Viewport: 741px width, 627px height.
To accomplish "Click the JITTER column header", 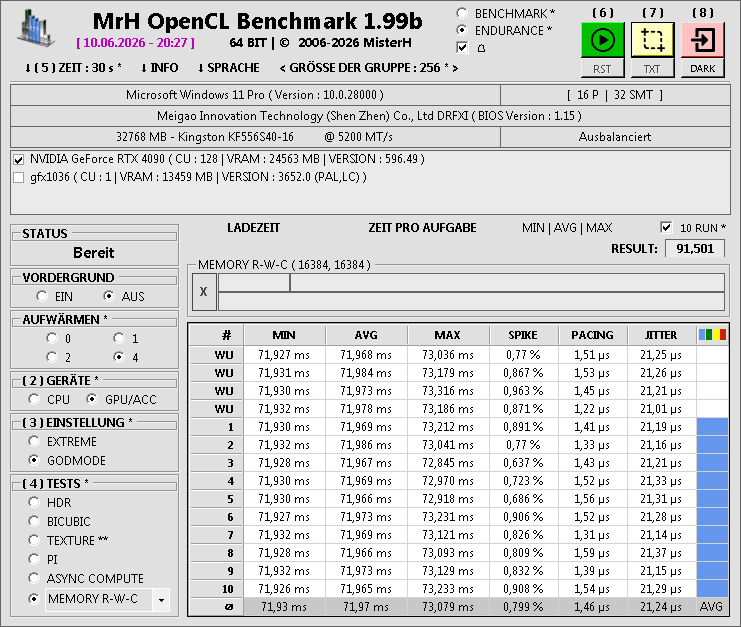I will [x=661, y=335].
